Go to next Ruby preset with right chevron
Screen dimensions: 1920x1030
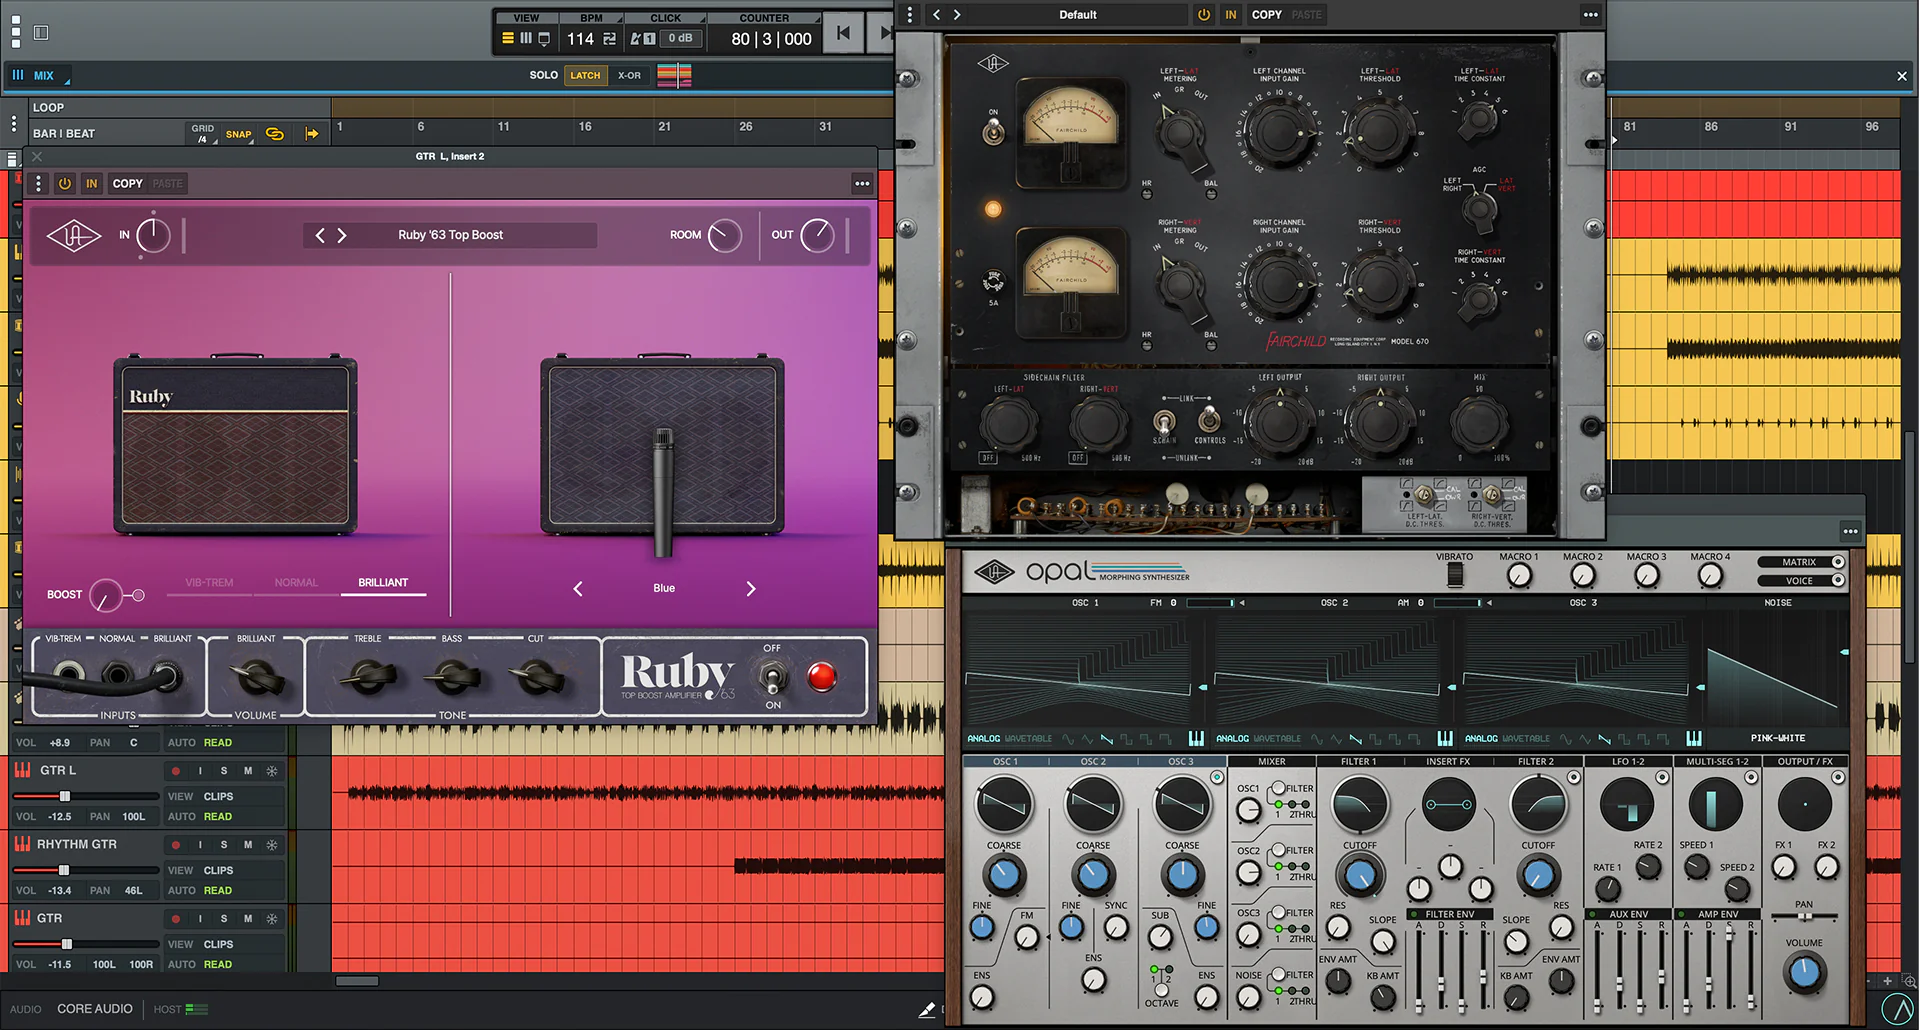tap(342, 235)
